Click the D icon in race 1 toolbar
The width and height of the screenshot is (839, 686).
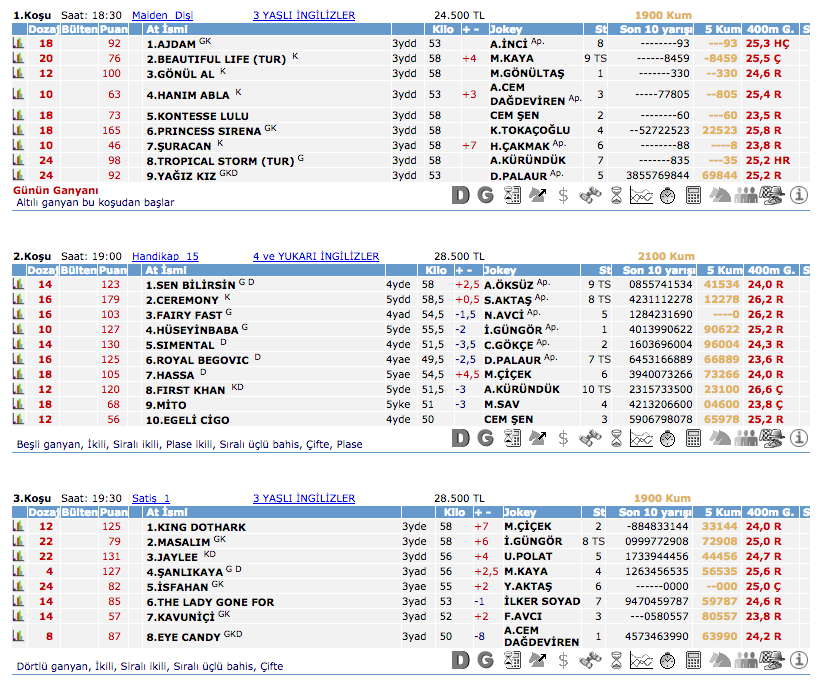pyautogui.click(x=460, y=195)
